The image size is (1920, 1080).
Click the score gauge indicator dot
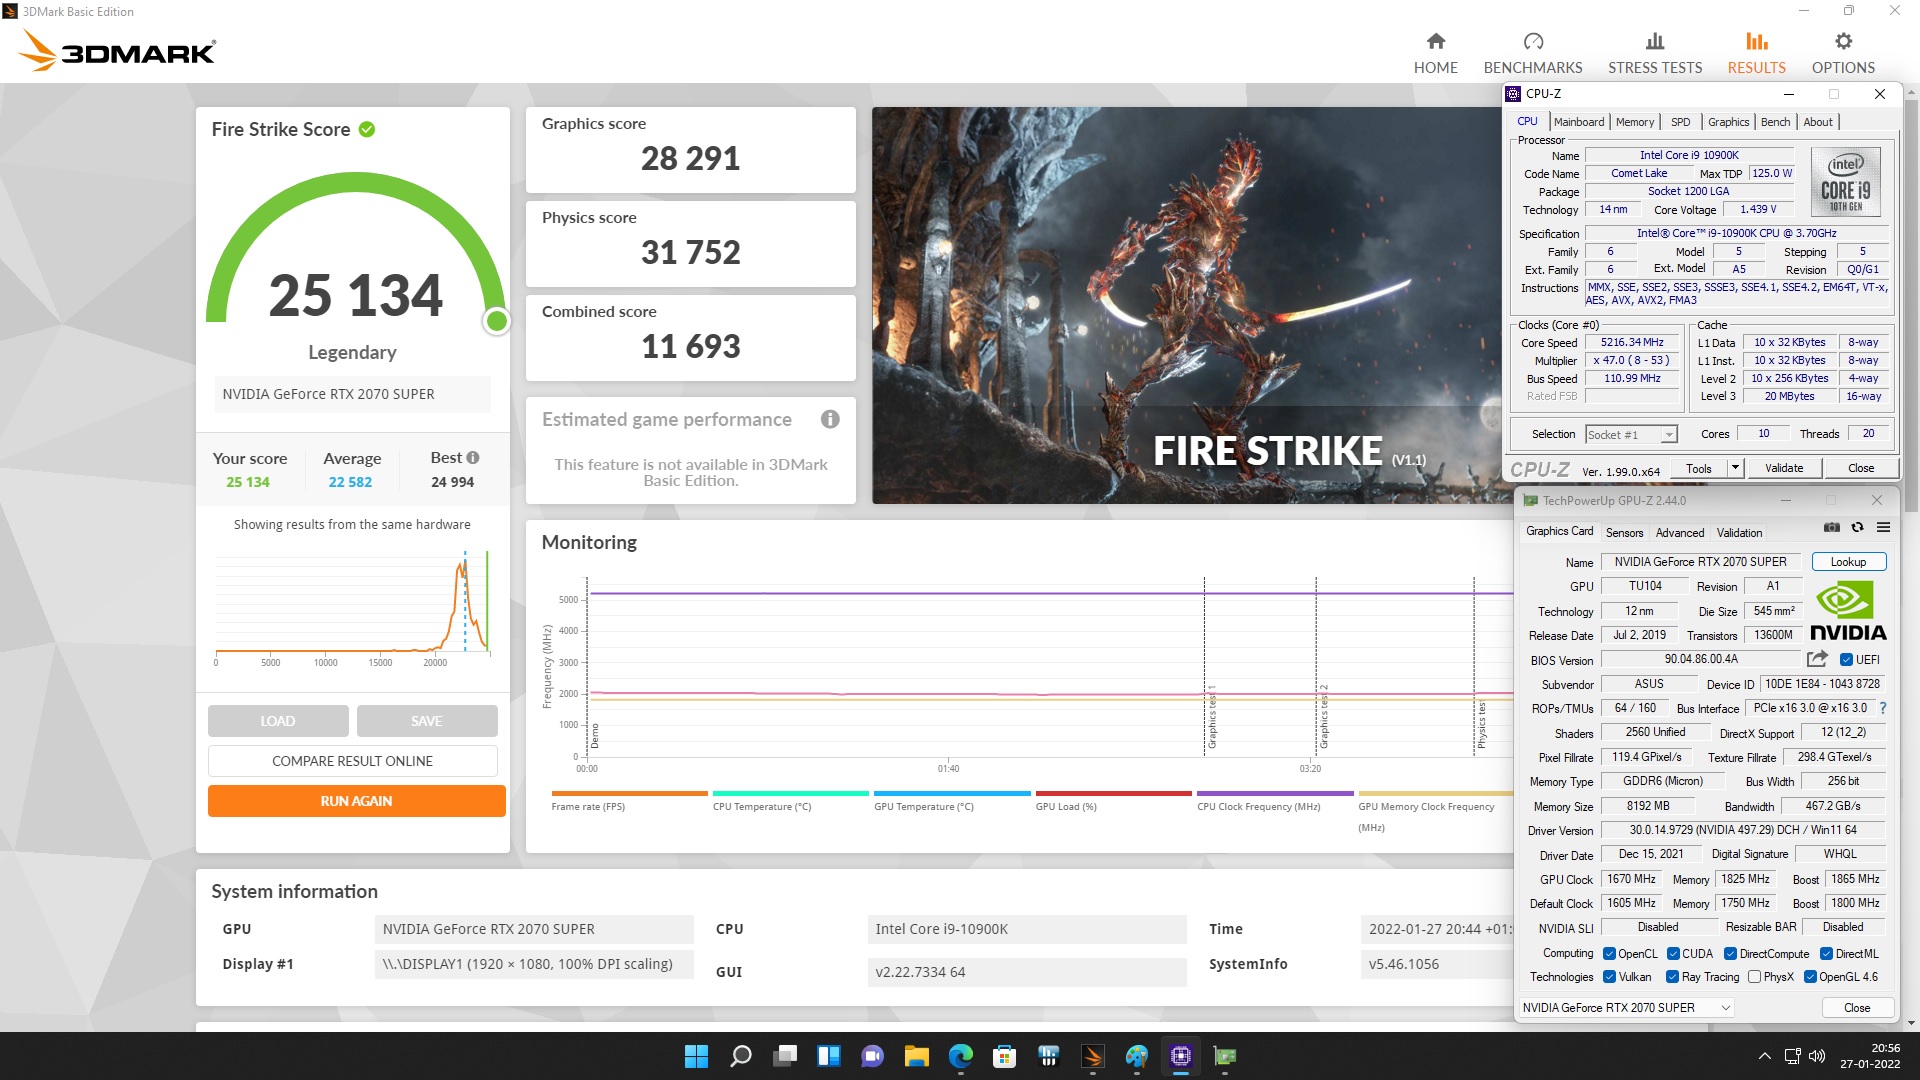coord(496,321)
